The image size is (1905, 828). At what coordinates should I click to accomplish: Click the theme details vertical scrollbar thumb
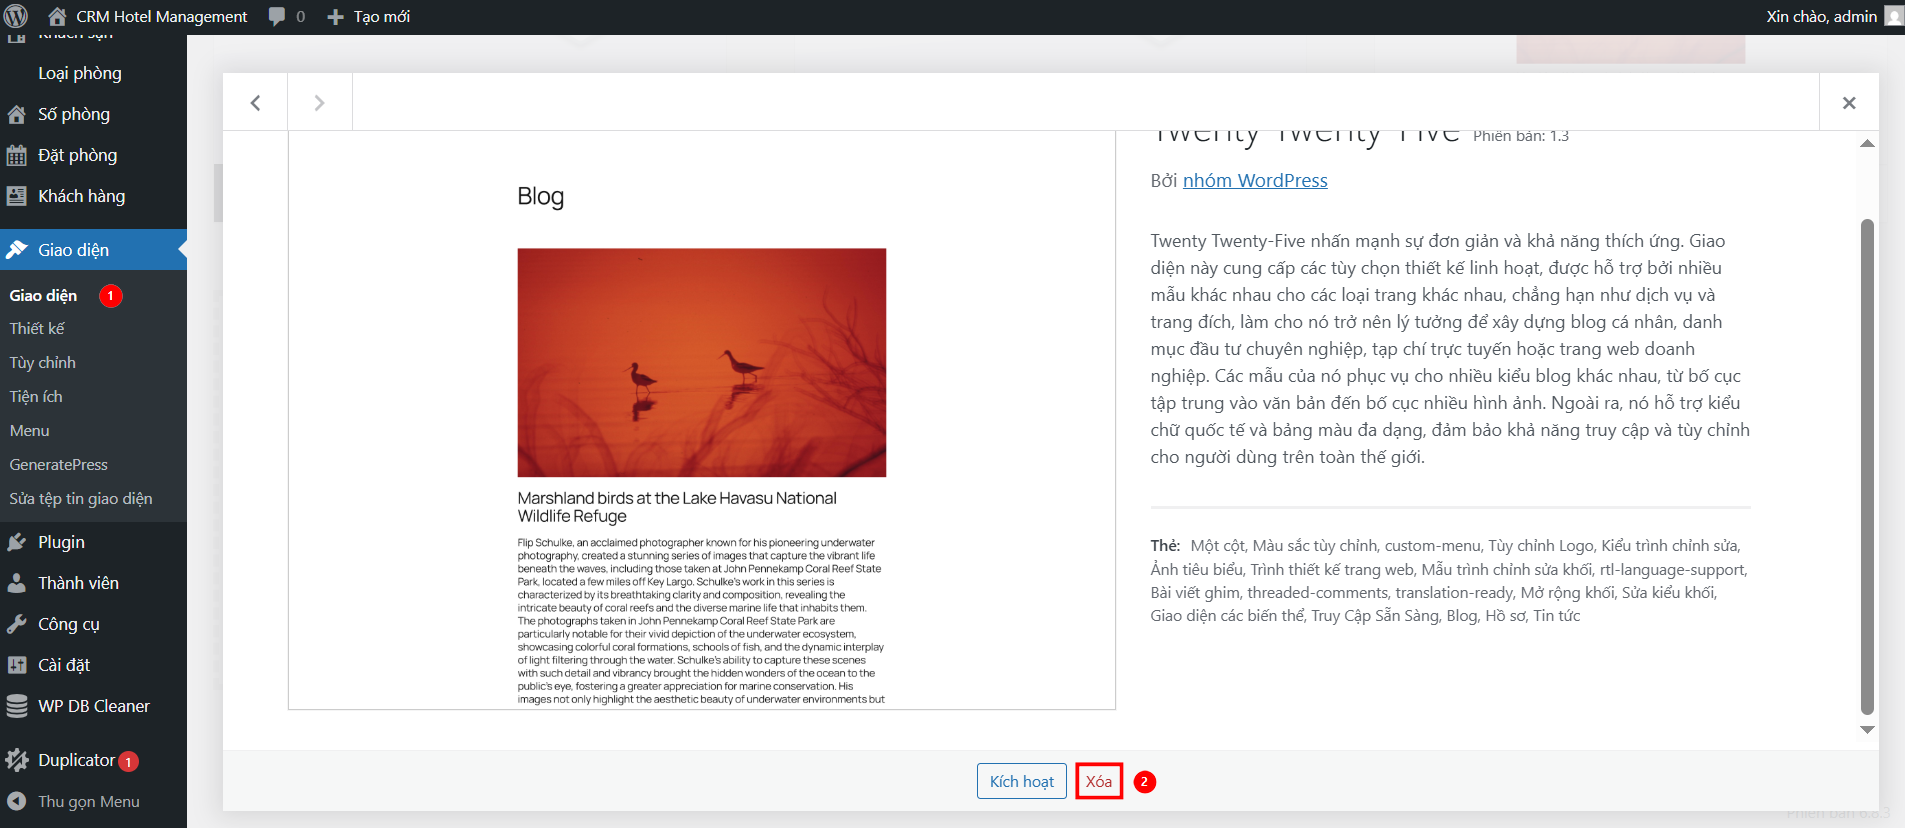pyautogui.click(x=1867, y=466)
